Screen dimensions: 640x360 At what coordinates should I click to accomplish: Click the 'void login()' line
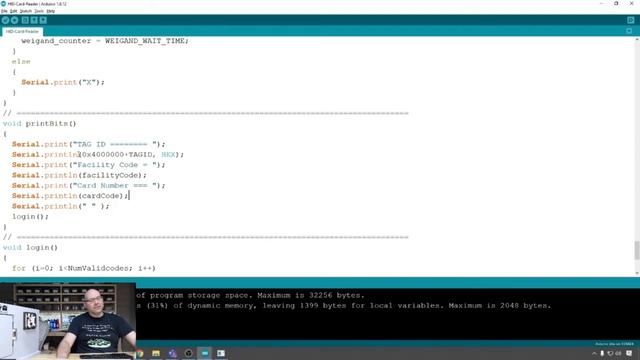30,247
